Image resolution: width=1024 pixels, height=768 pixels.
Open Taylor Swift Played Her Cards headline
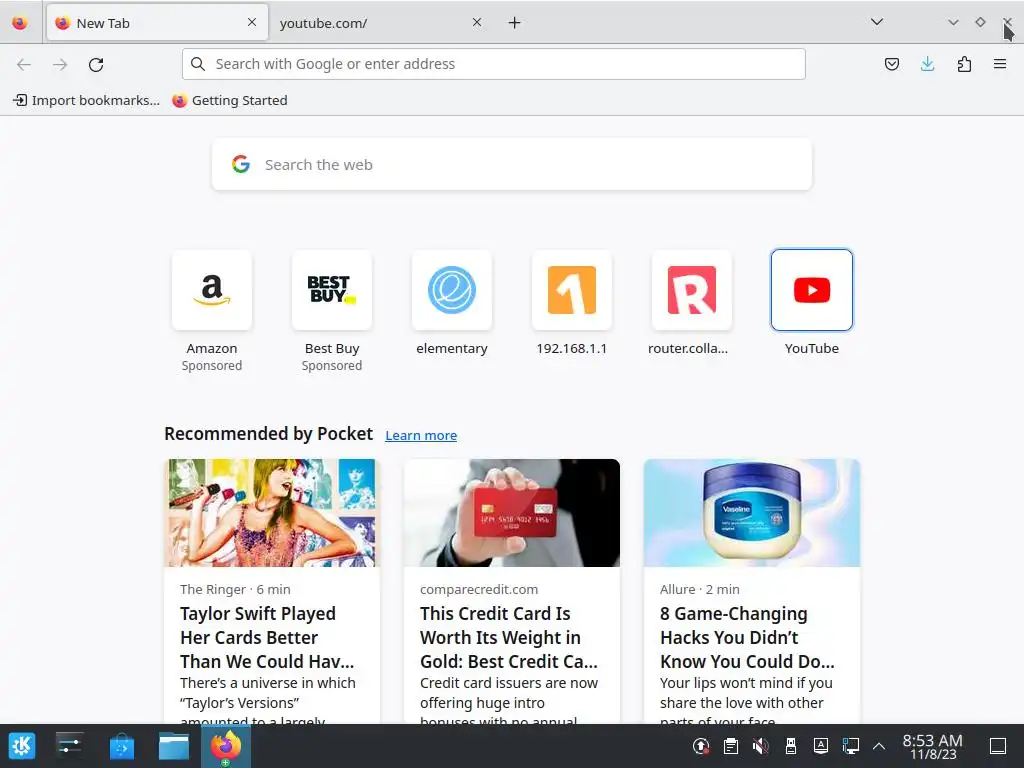point(267,637)
